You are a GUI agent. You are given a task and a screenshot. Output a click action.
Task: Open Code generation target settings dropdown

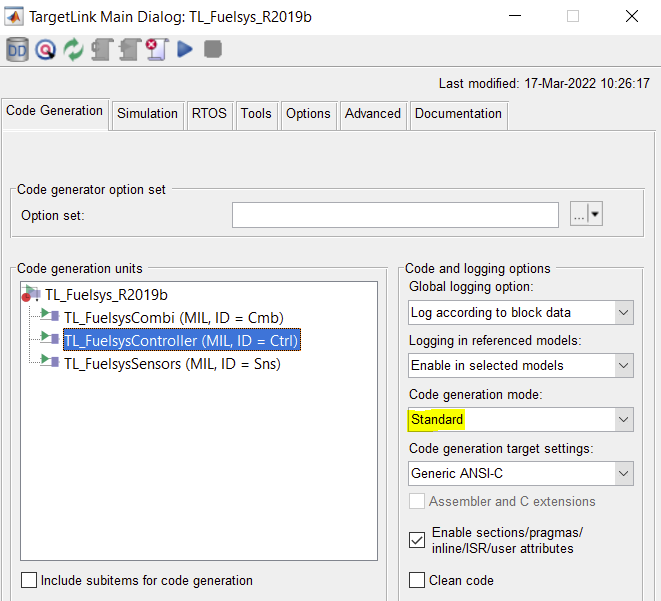(521, 473)
